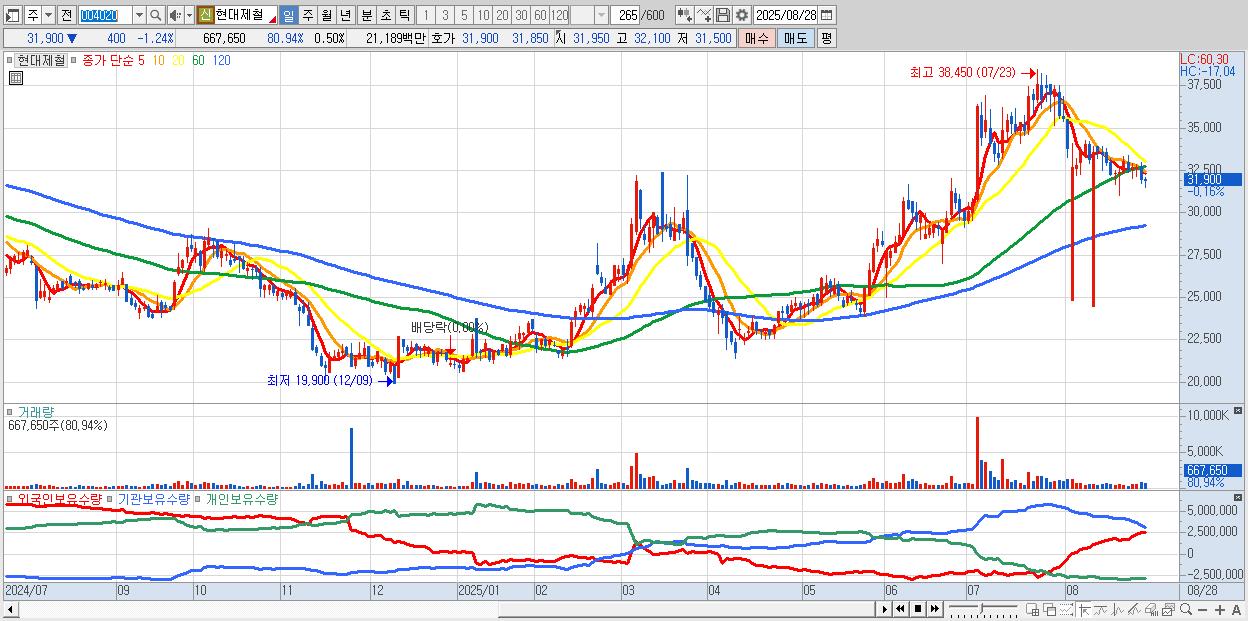Toggle the 년 yearly period button
1248x621 pixels.
point(345,16)
